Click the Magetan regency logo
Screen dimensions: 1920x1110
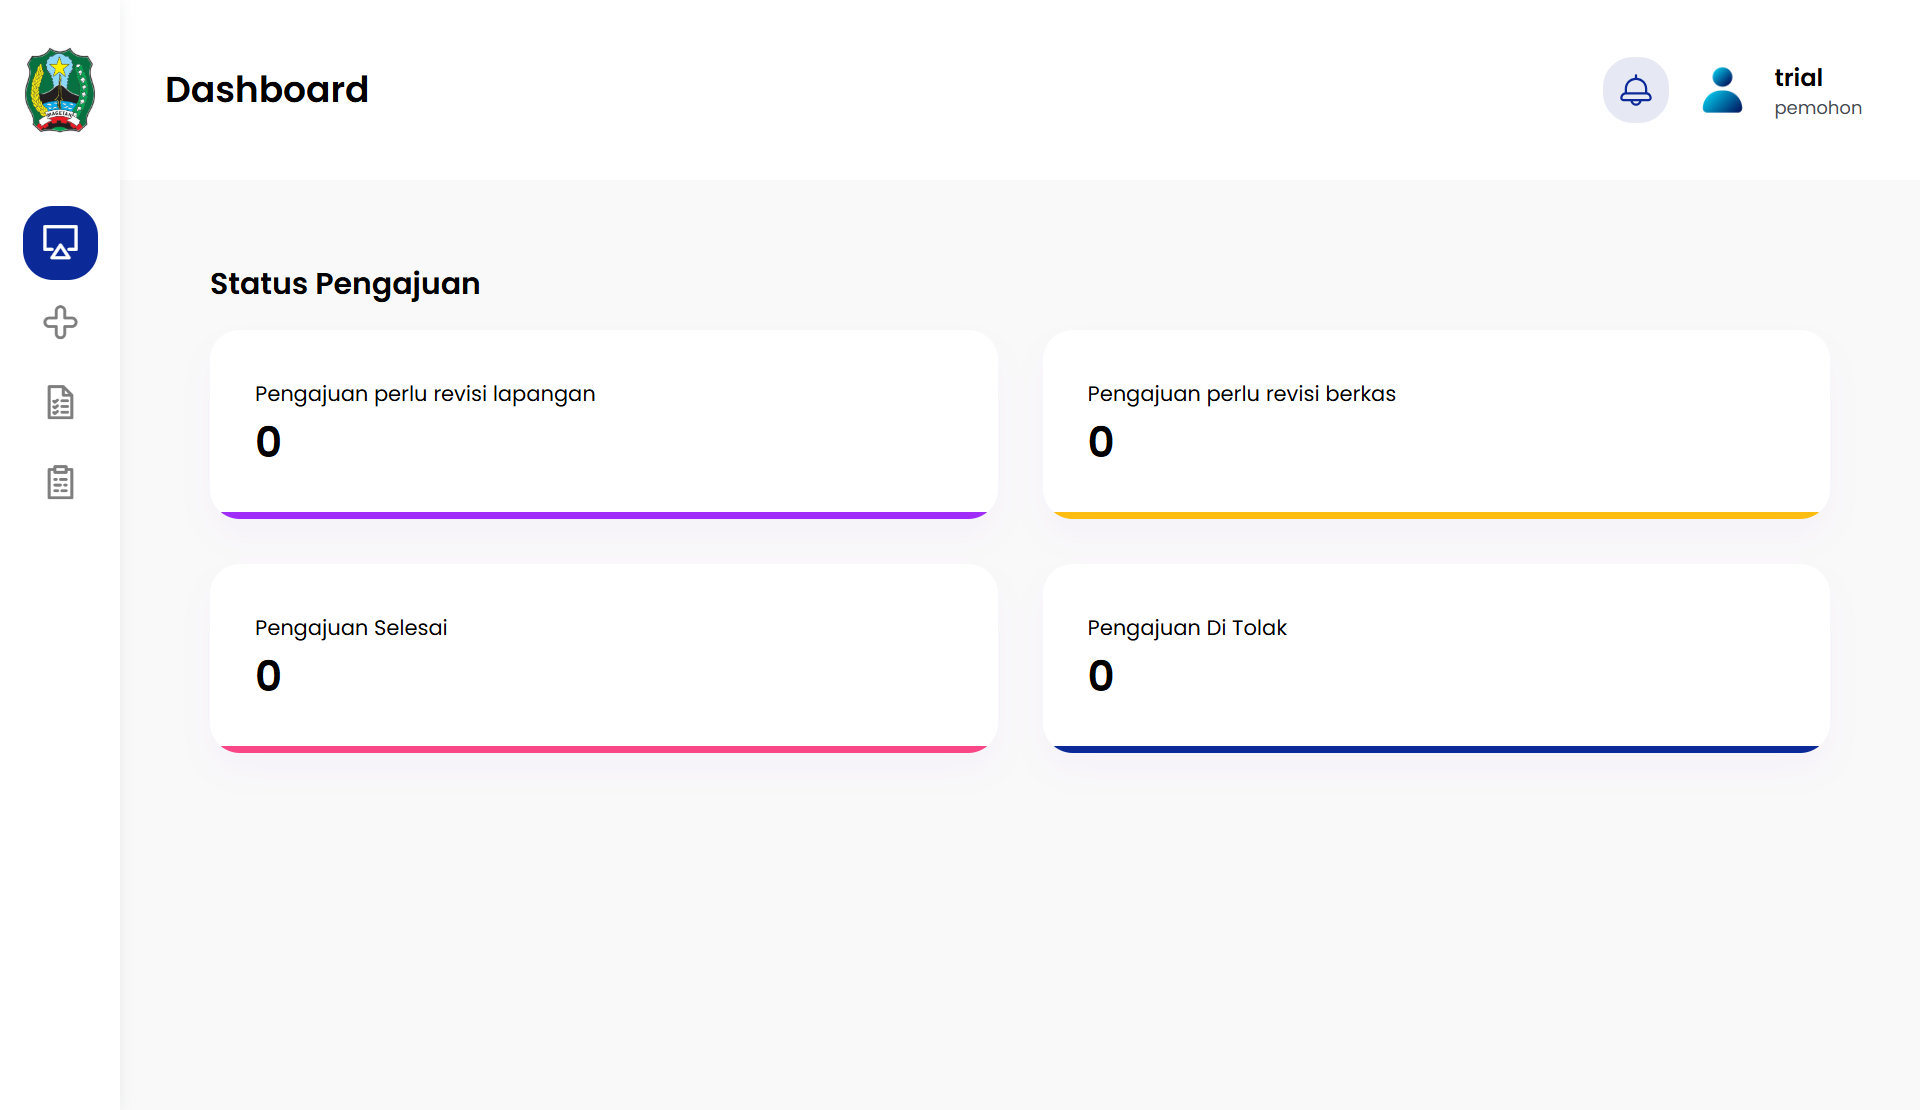tap(60, 90)
